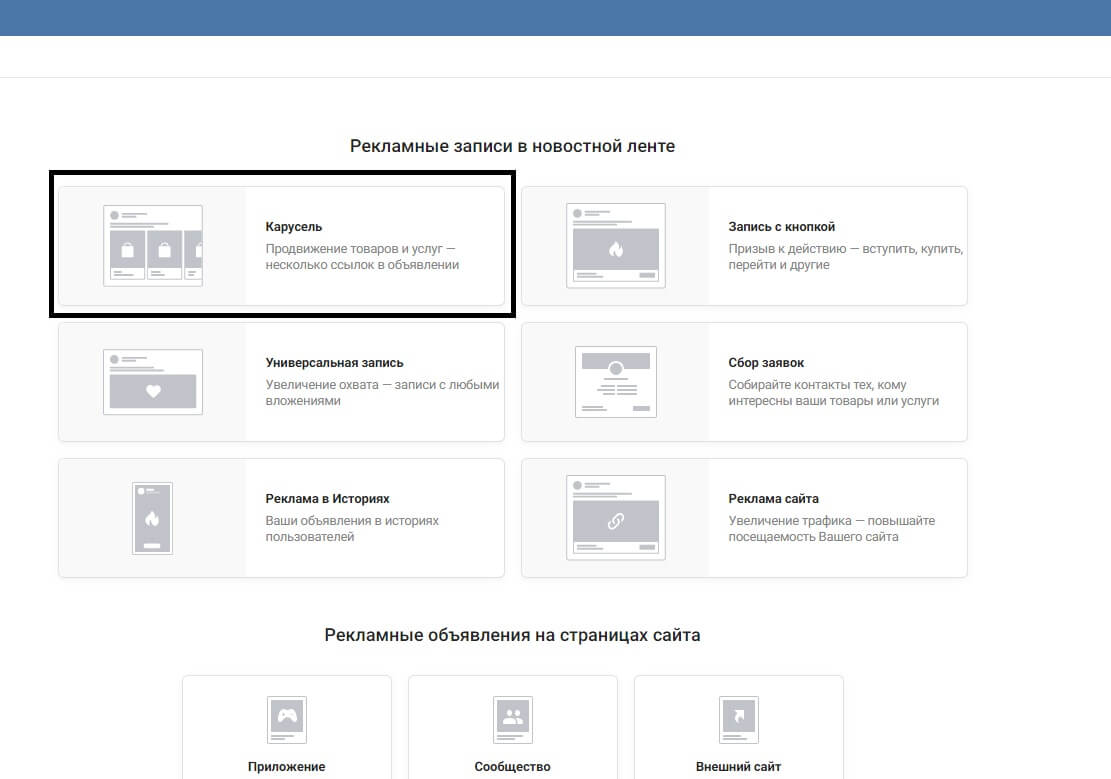Select the Универсальная запись title

click(x=334, y=363)
